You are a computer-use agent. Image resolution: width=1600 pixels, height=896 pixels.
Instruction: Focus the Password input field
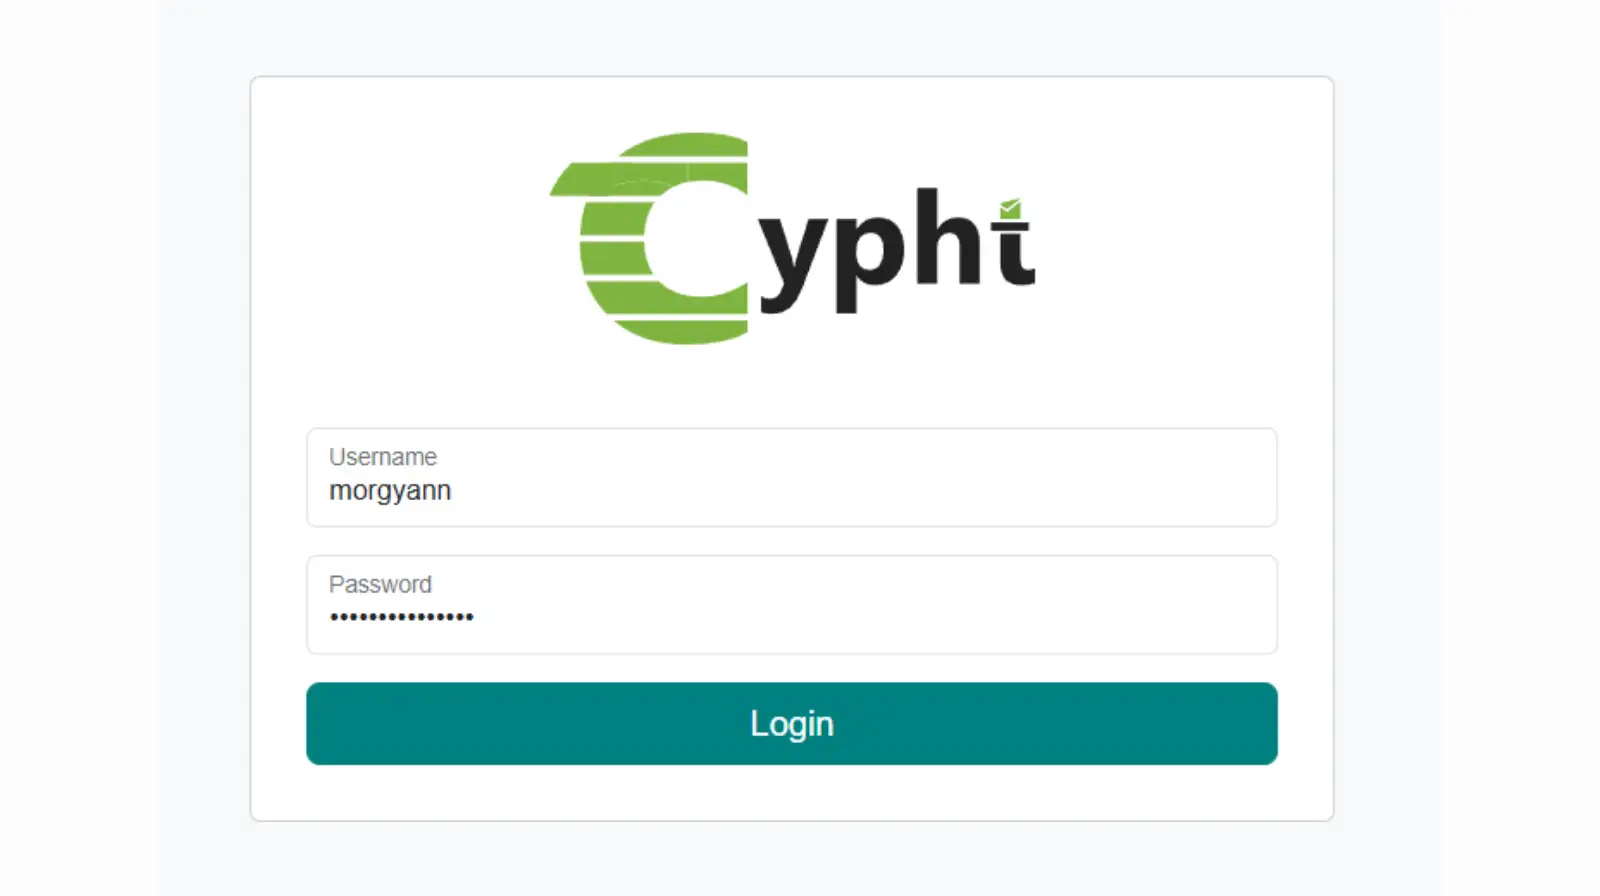click(792, 605)
